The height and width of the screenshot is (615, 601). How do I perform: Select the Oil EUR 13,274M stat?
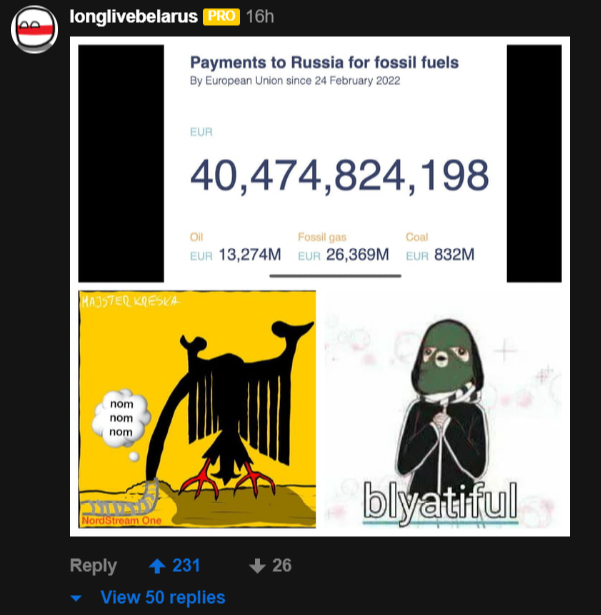coord(235,247)
